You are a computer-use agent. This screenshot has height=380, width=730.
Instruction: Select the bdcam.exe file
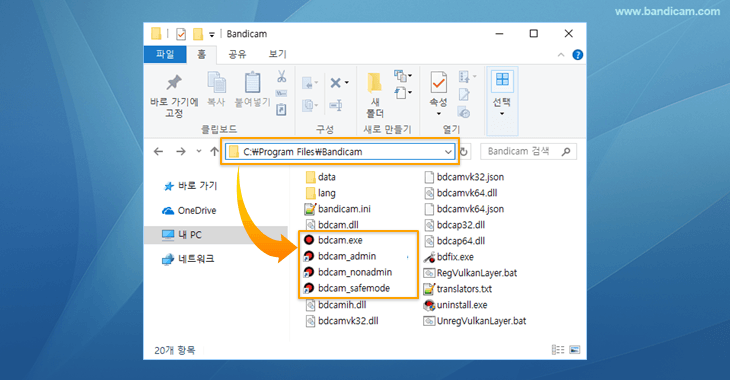click(333, 240)
